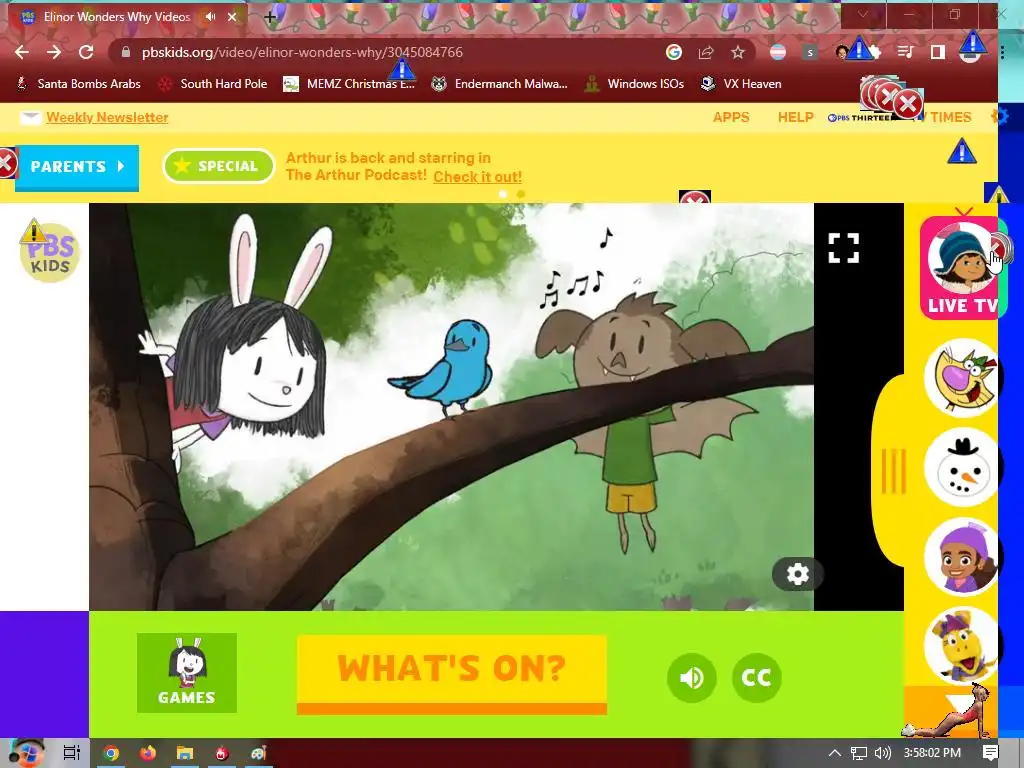Open Santa Bombs Arabs bookmark

(78, 84)
